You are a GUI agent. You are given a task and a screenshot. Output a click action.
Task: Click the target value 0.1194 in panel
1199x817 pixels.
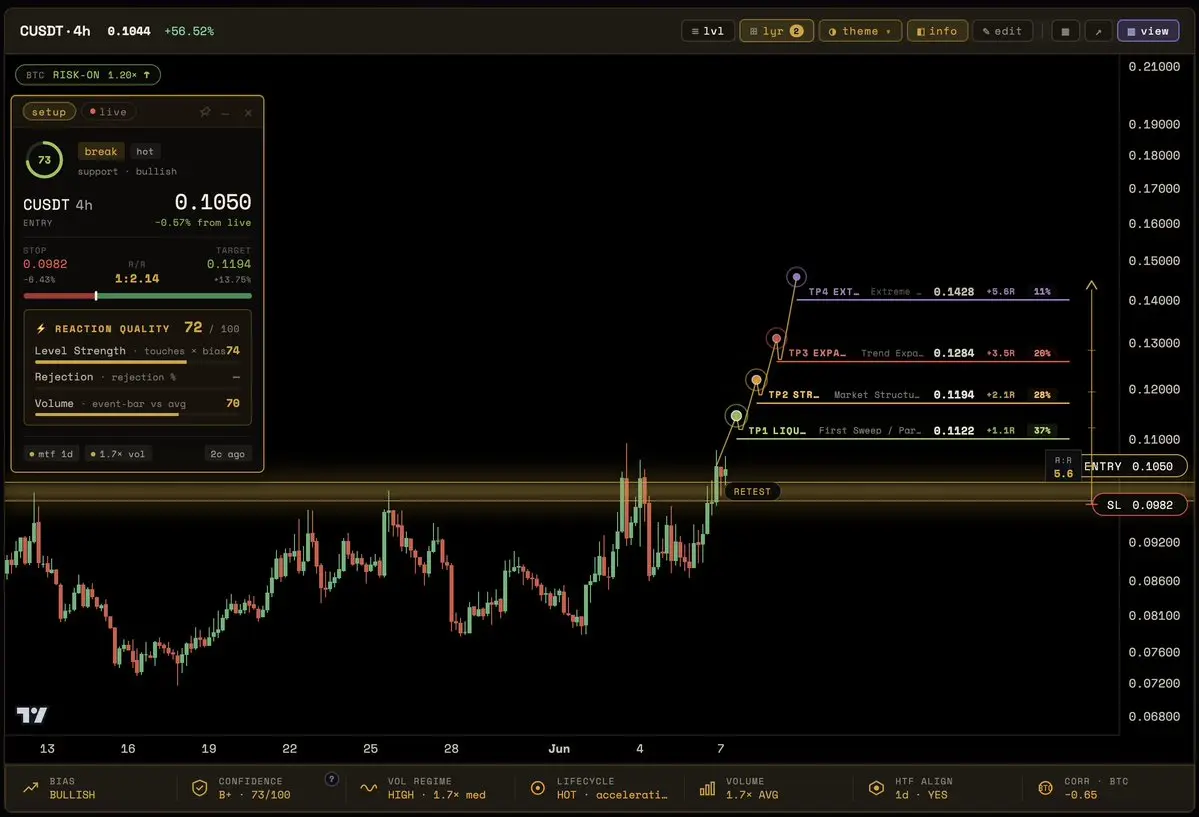229,264
